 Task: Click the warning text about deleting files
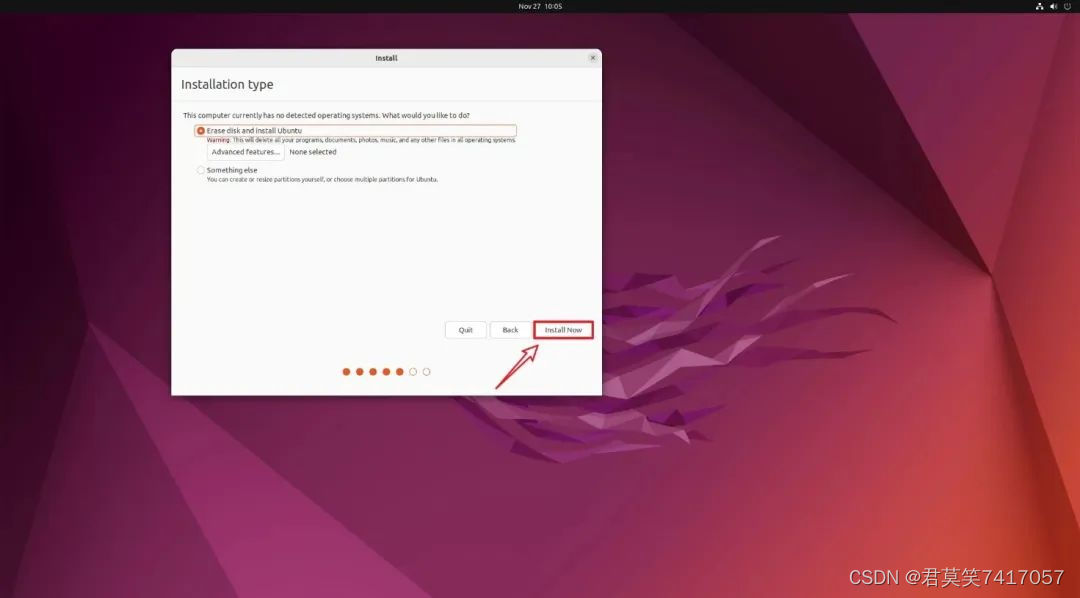pos(361,140)
